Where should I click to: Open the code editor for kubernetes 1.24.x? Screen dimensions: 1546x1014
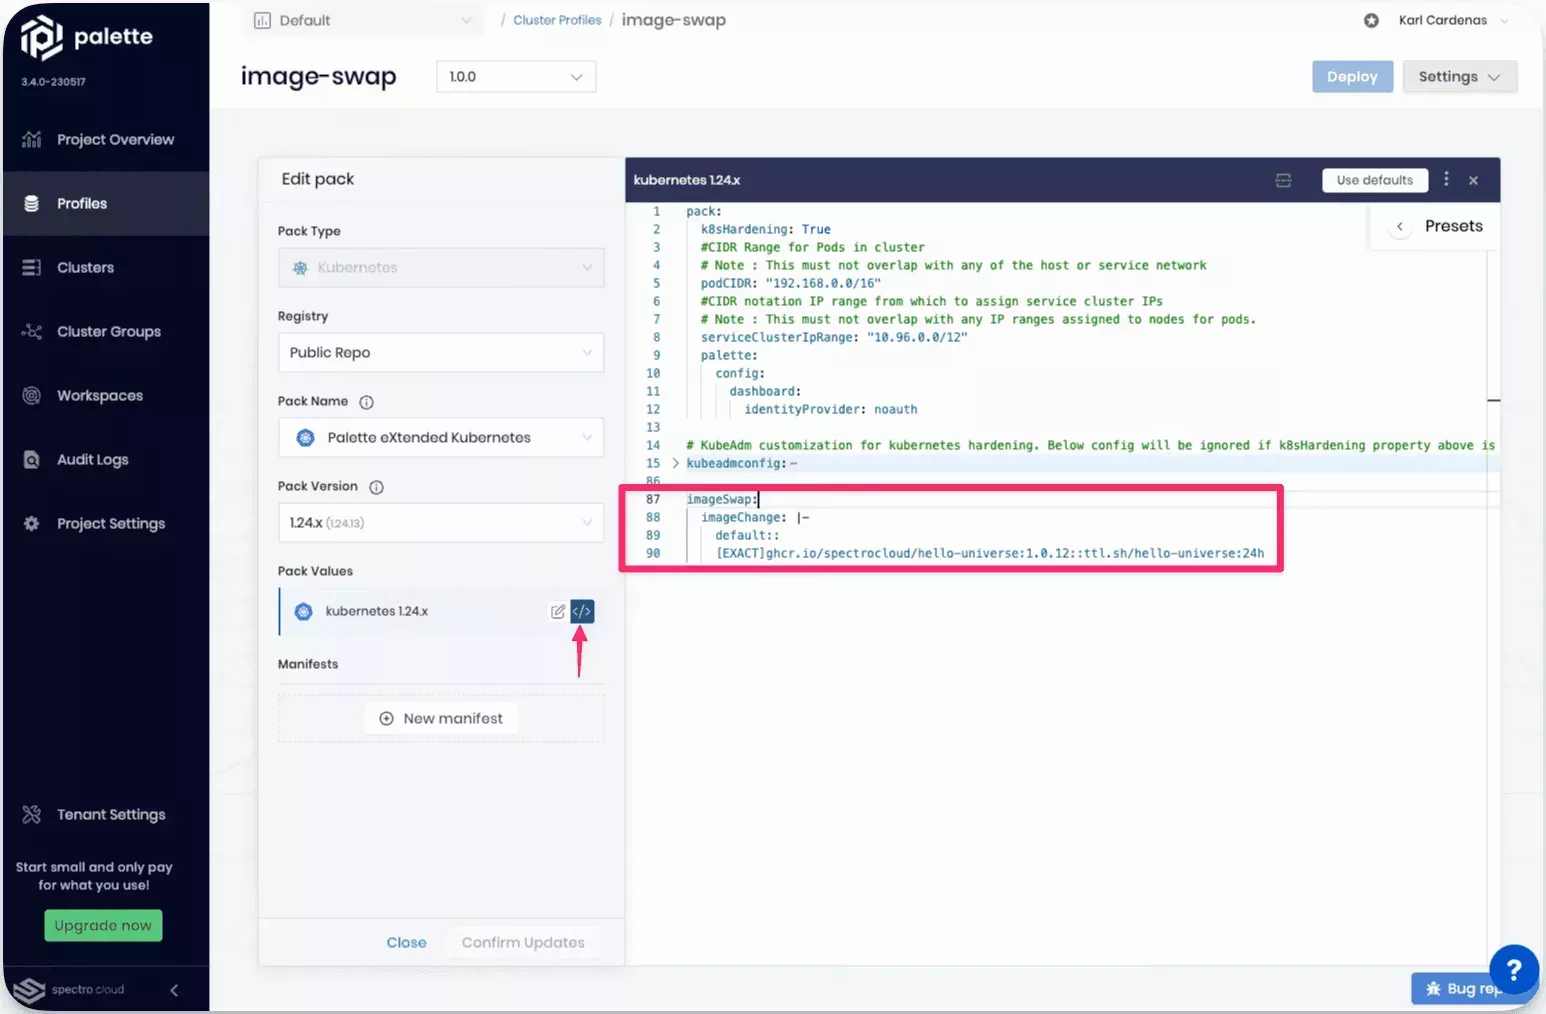tap(582, 611)
